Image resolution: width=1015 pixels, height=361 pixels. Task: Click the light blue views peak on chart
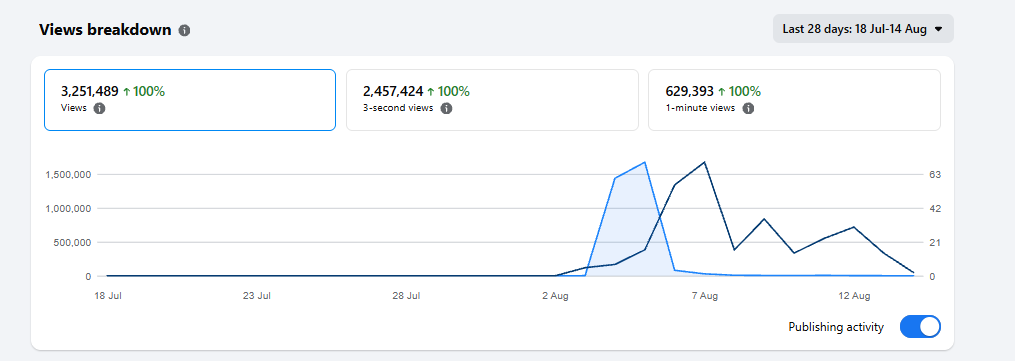[645, 162]
